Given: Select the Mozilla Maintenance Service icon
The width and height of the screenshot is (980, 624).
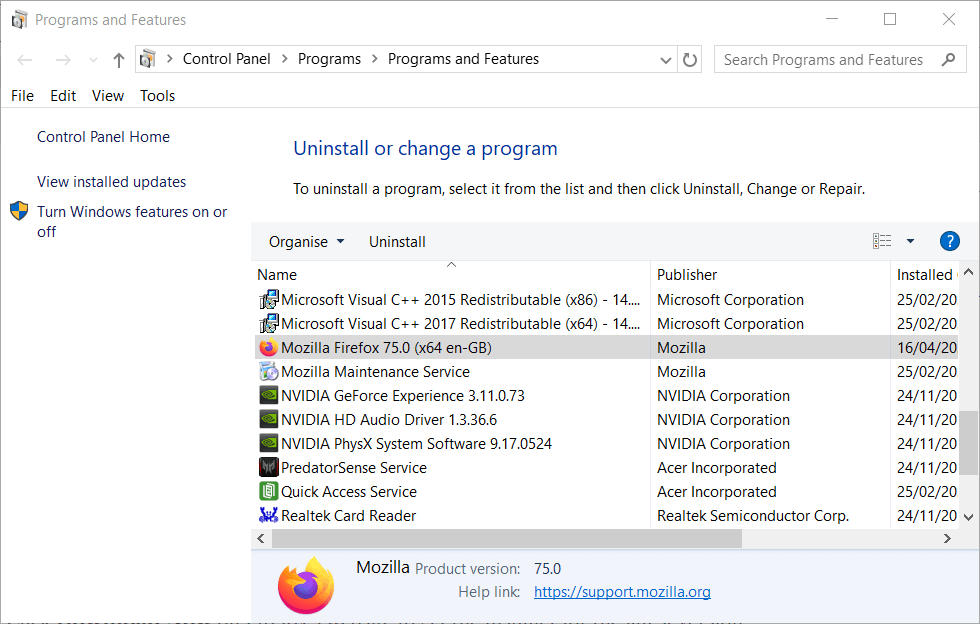Looking at the screenshot, I should click(x=269, y=372).
